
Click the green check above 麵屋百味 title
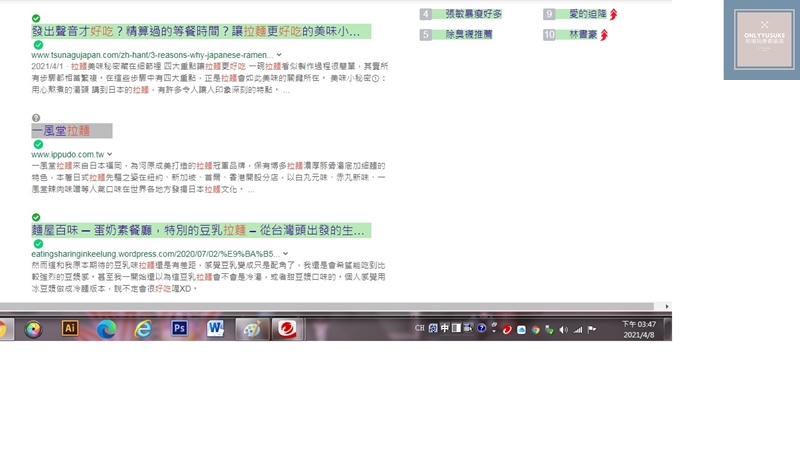[36, 217]
